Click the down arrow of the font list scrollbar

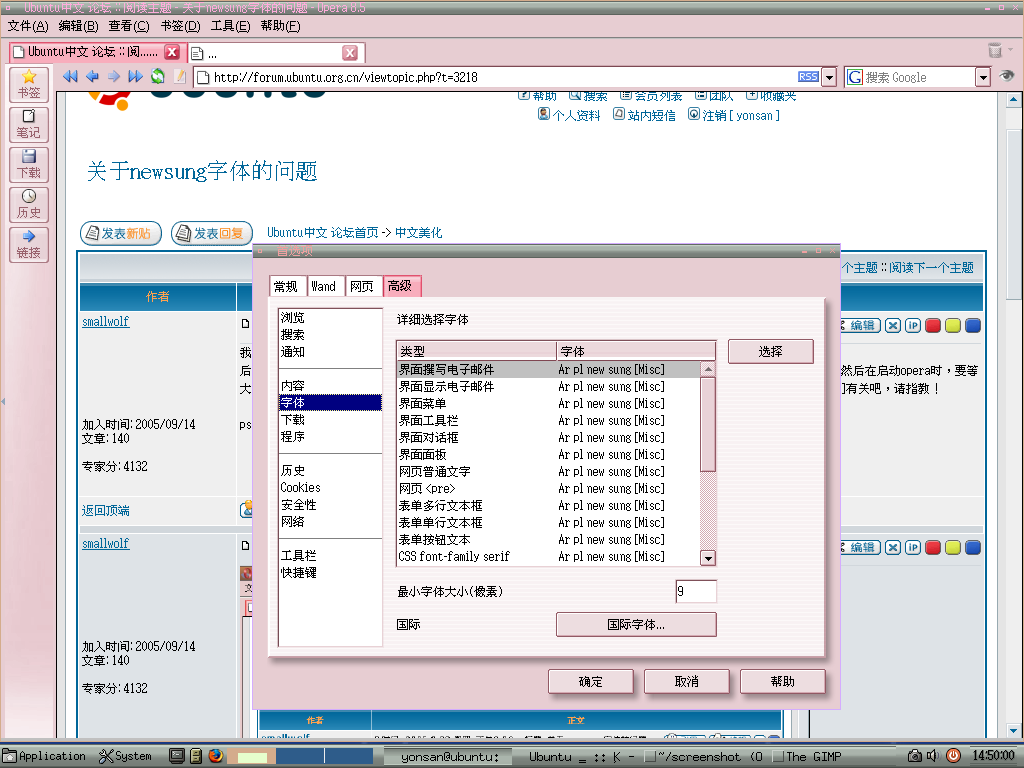click(x=708, y=558)
